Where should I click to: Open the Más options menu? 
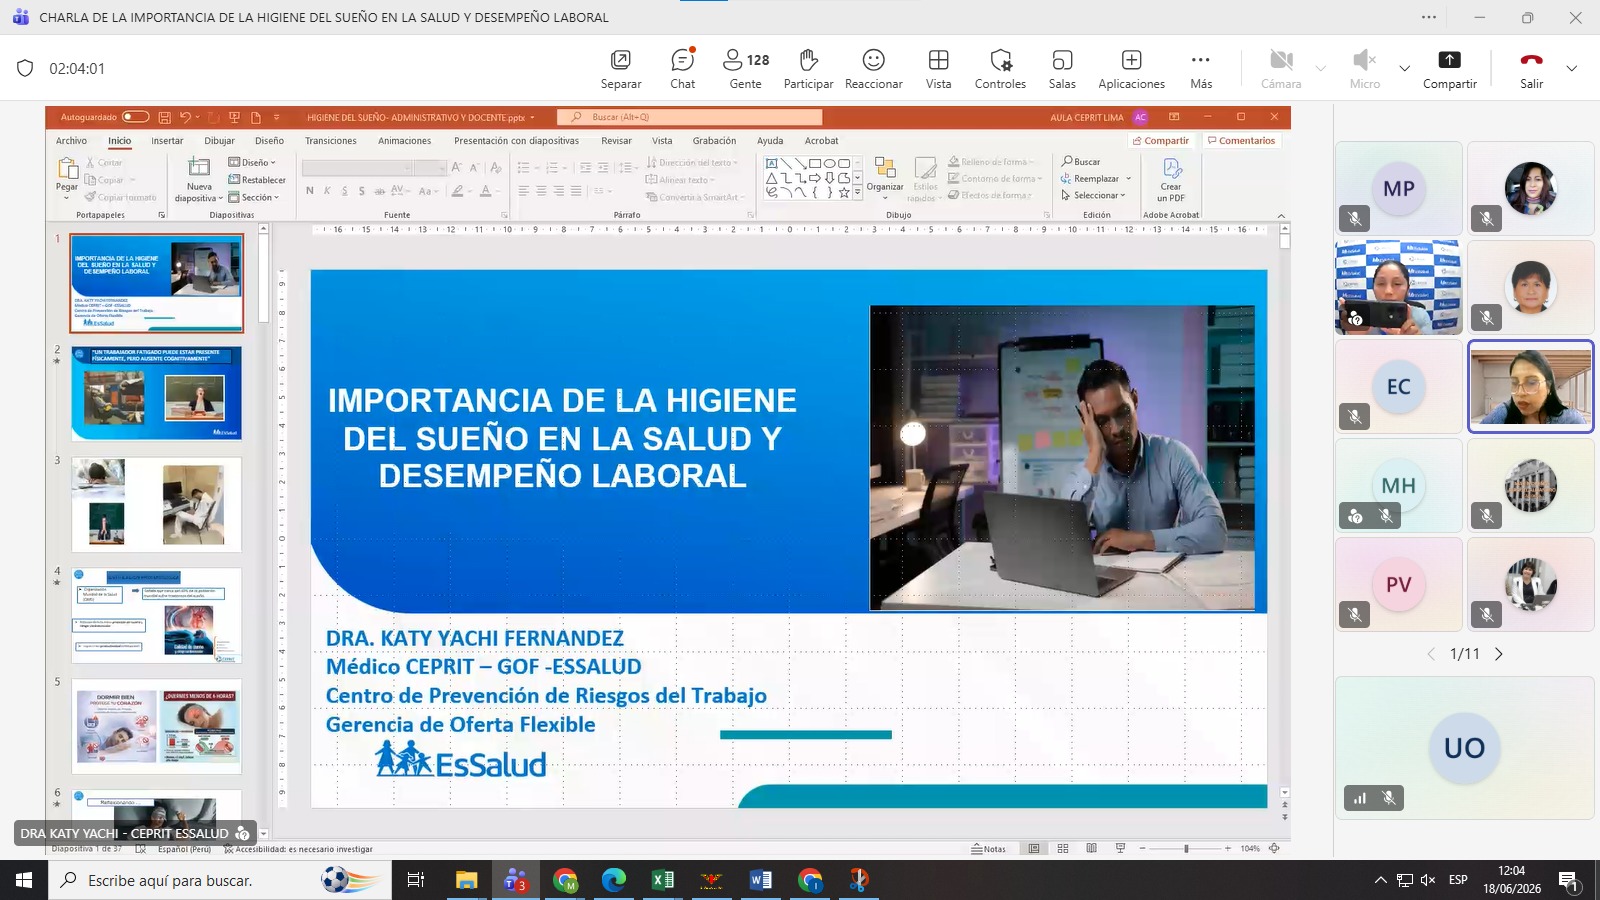click(x=1201, y=69)
